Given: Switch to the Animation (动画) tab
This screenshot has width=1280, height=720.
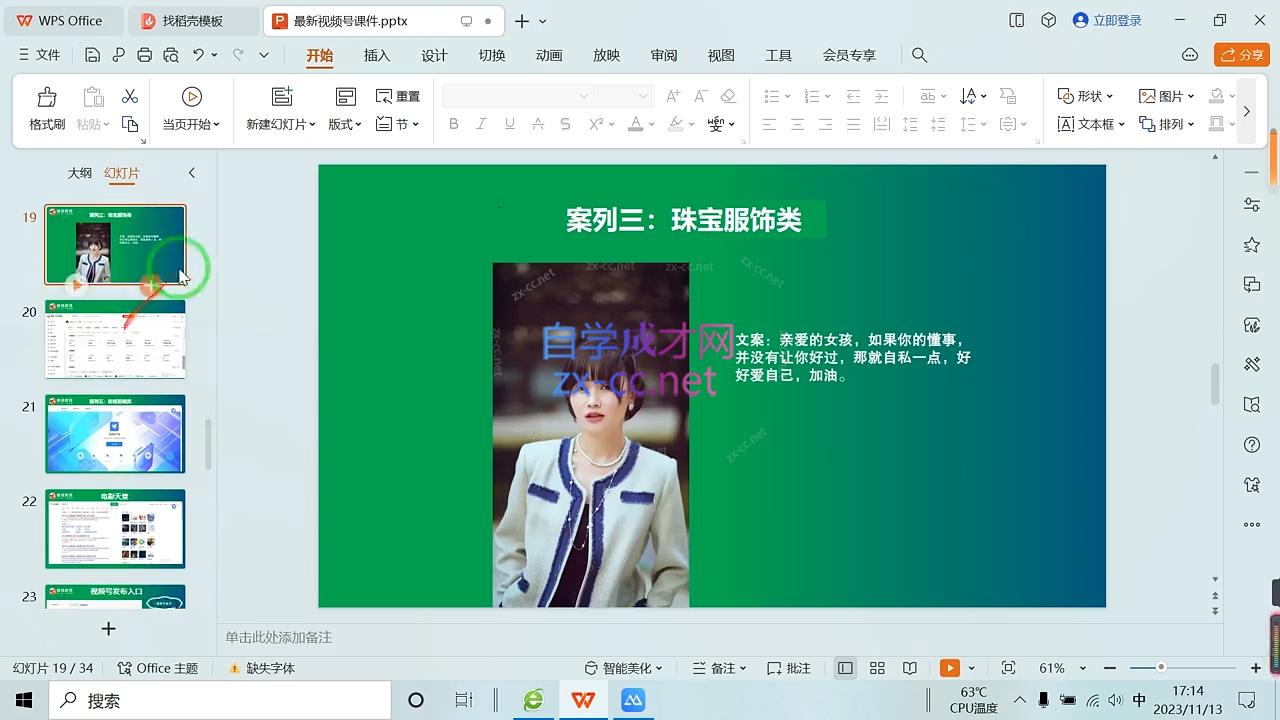Looking at the screenshot, I should [549, 55].
